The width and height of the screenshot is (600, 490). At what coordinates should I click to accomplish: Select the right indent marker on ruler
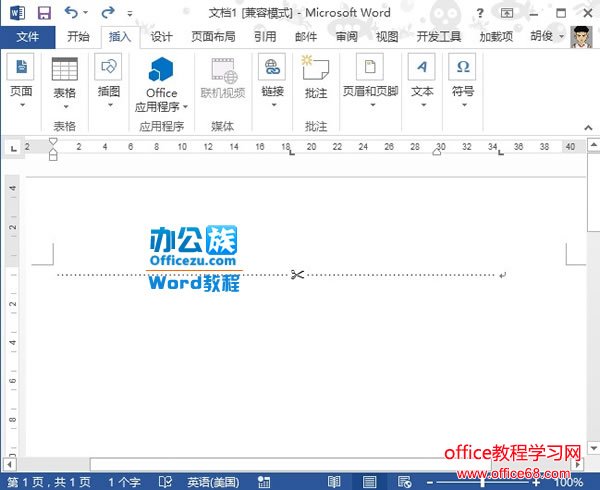point(437,152)
